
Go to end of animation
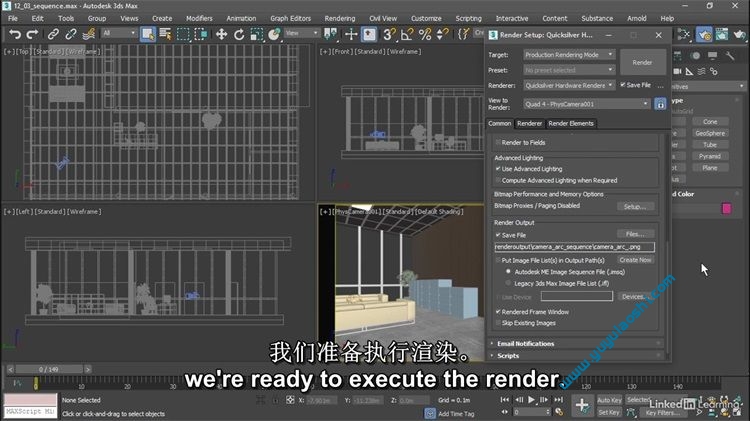coord(558,399)
